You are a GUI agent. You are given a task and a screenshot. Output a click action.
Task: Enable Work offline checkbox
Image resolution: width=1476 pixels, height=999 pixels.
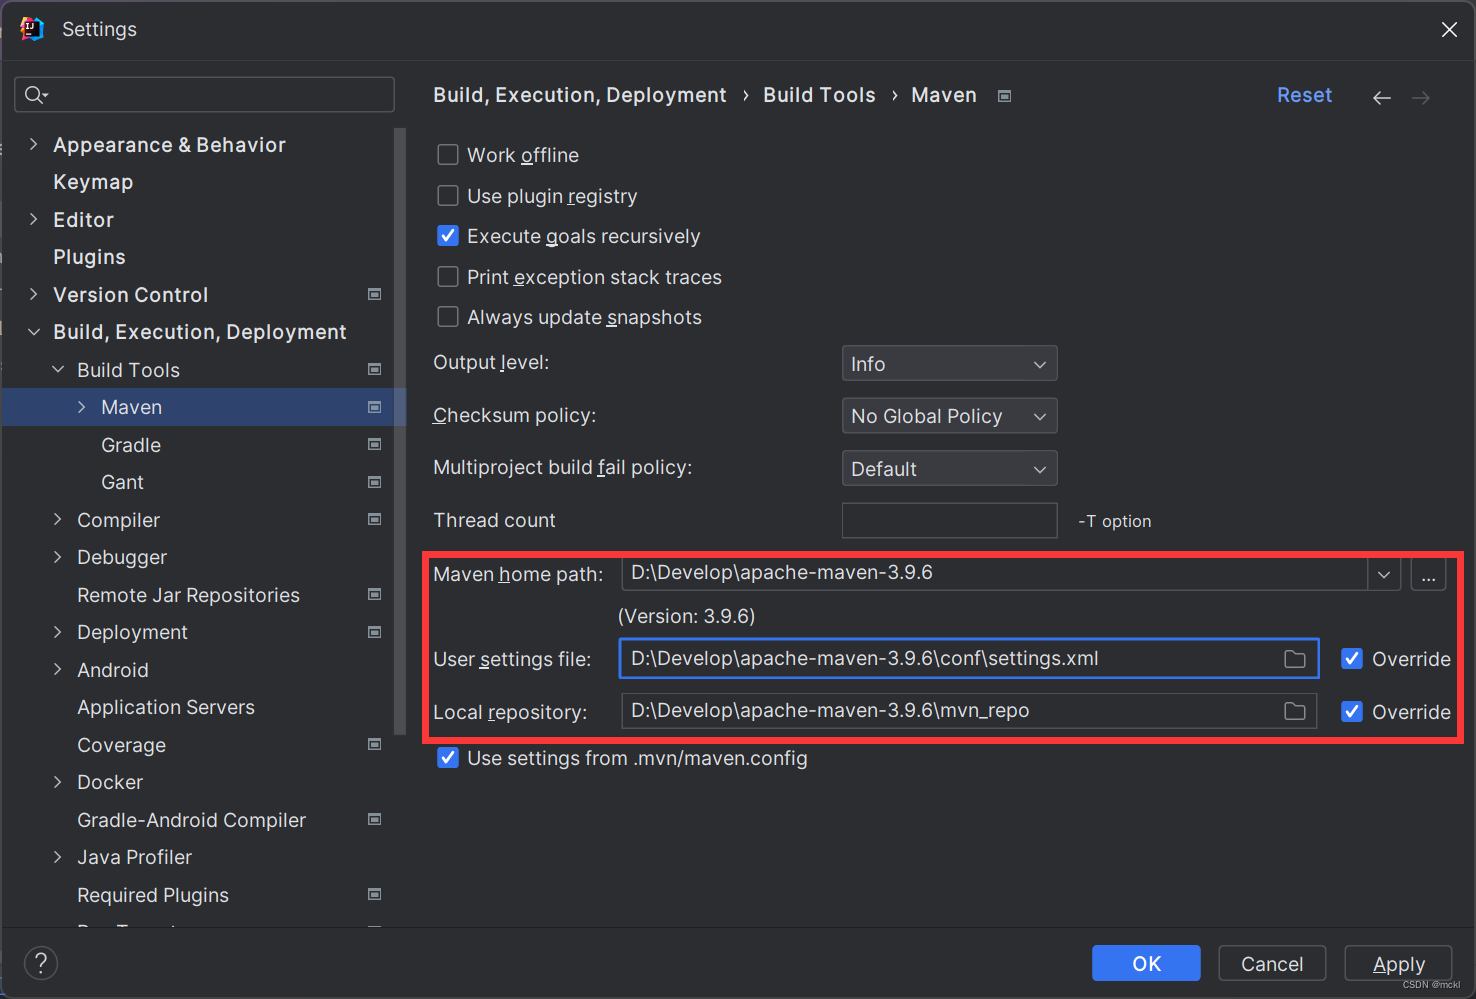pos(448,155)
